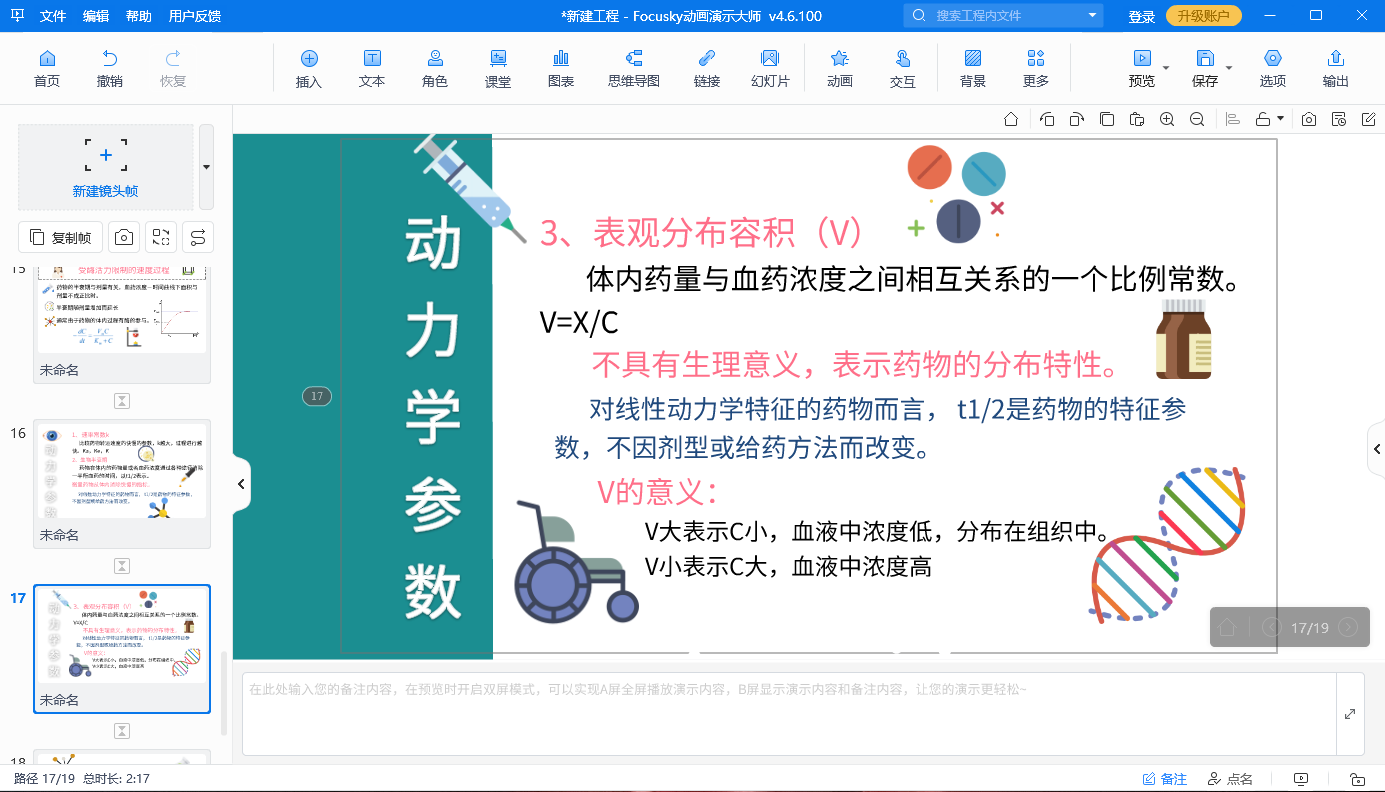The image size is (1385, 792).
Task: Click rotate counterclockwise icon in canvas toolbar
Action: (1047, 119)
